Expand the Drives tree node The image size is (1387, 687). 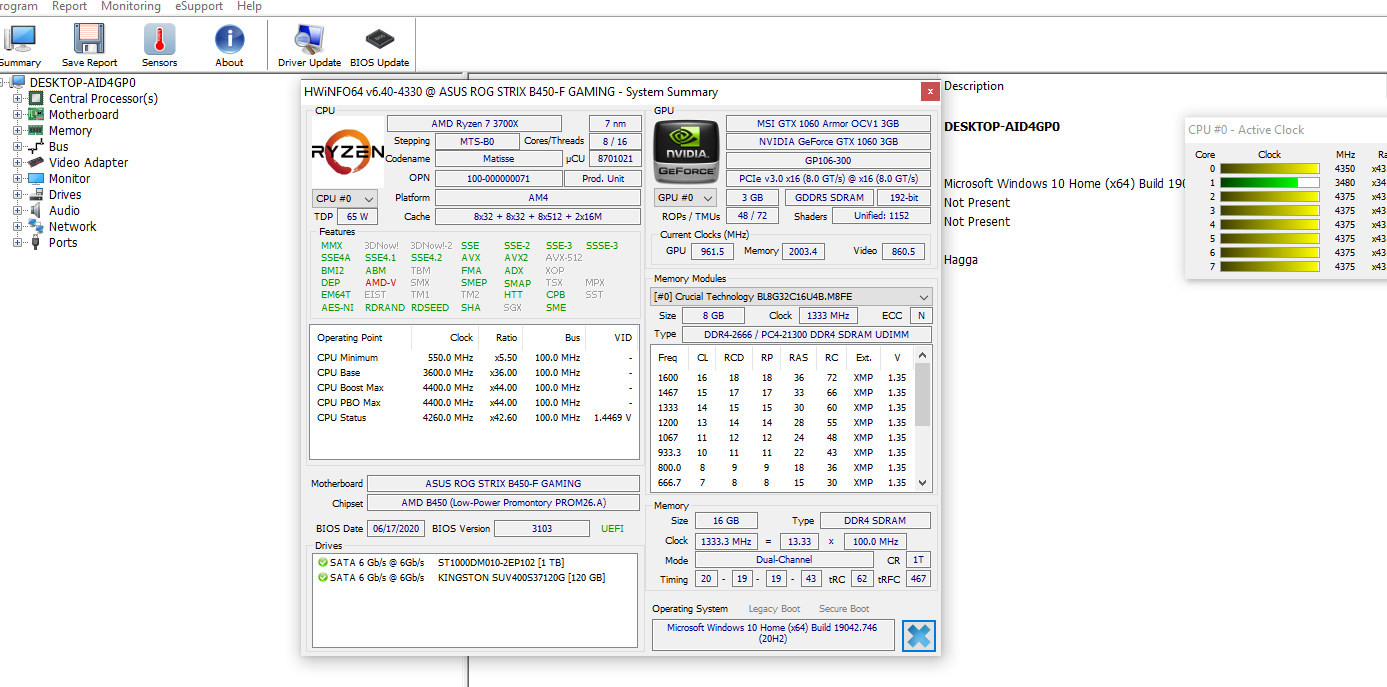click(x=17, y=194)
